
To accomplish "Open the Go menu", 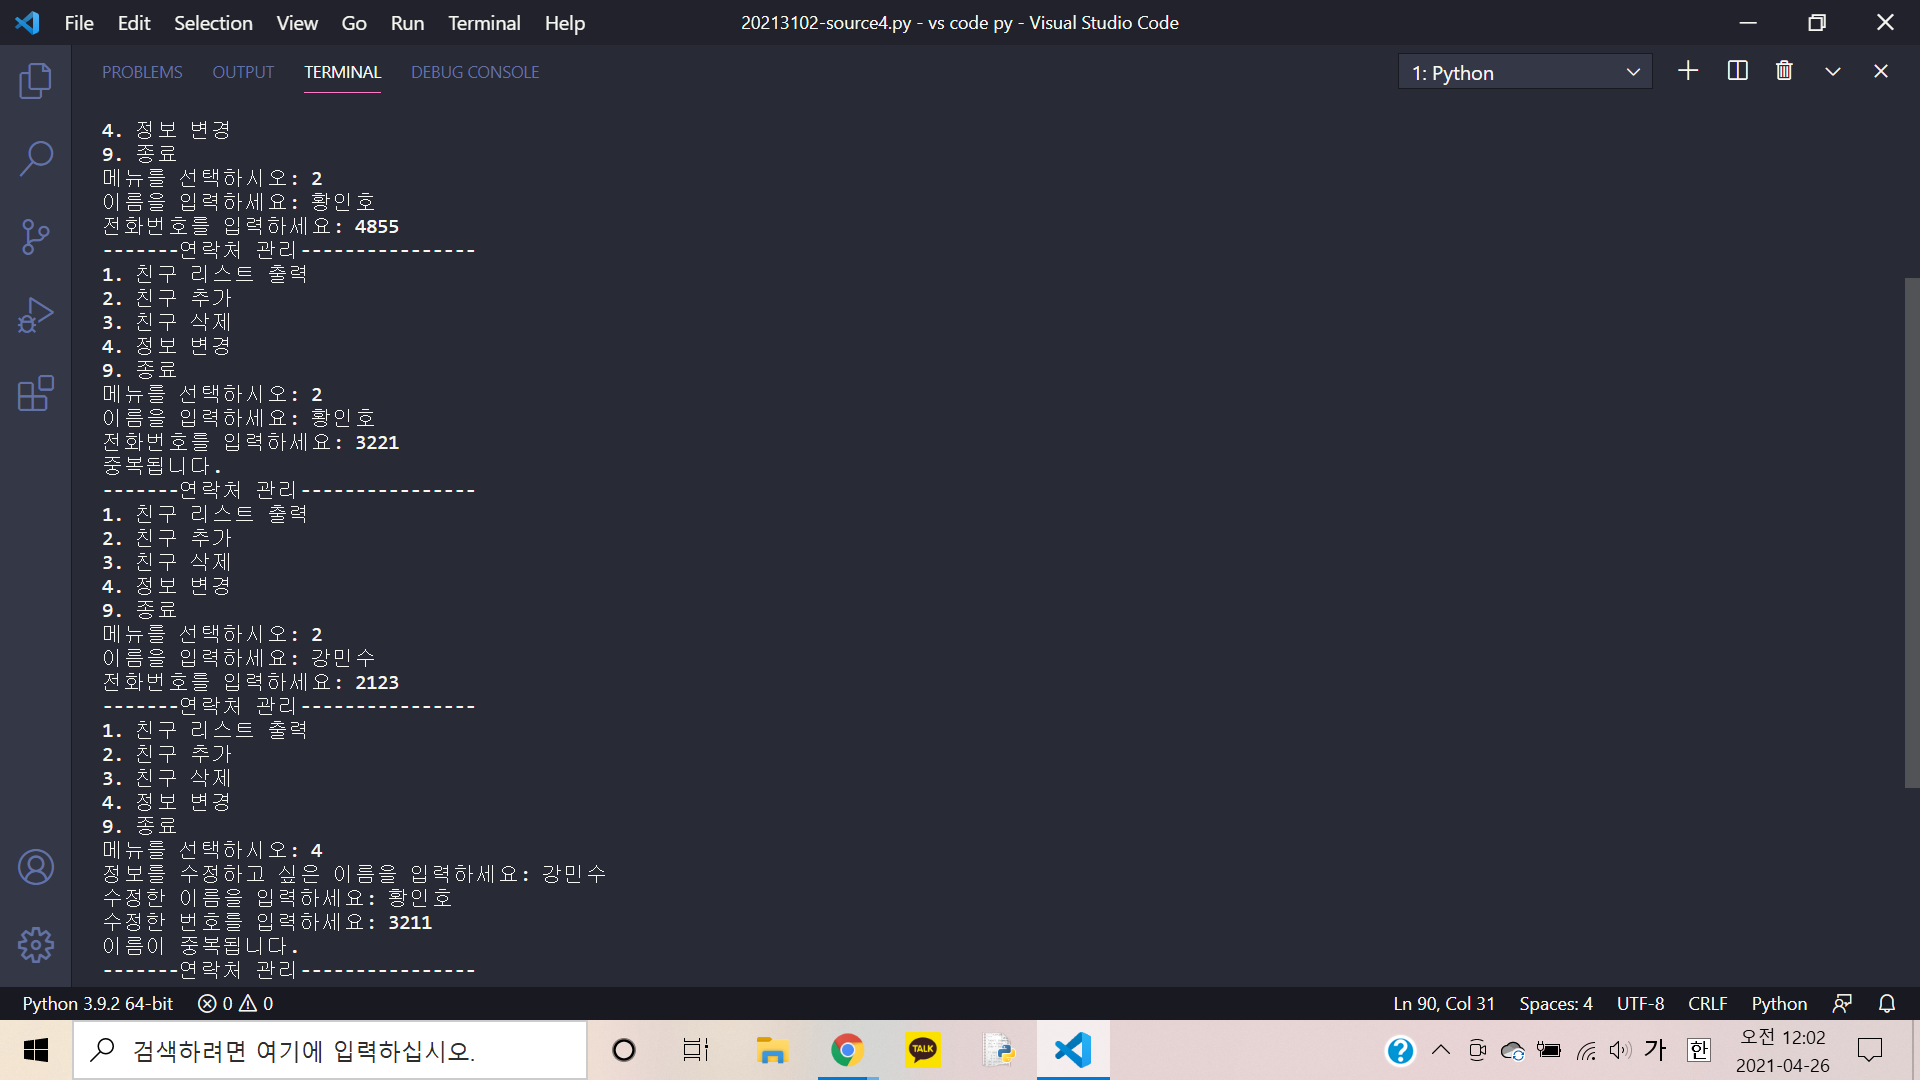I will click(354, 22).
